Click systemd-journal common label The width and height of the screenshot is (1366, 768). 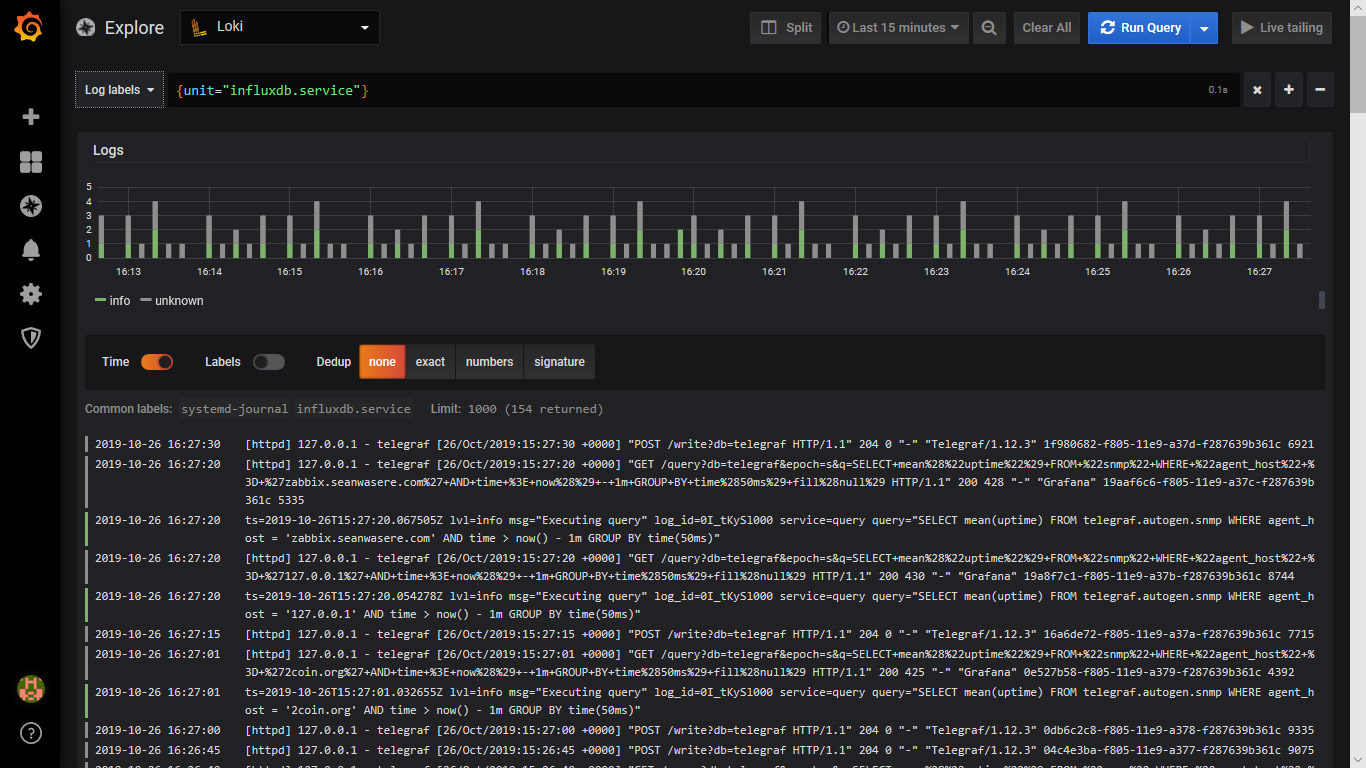pos(234,409)
